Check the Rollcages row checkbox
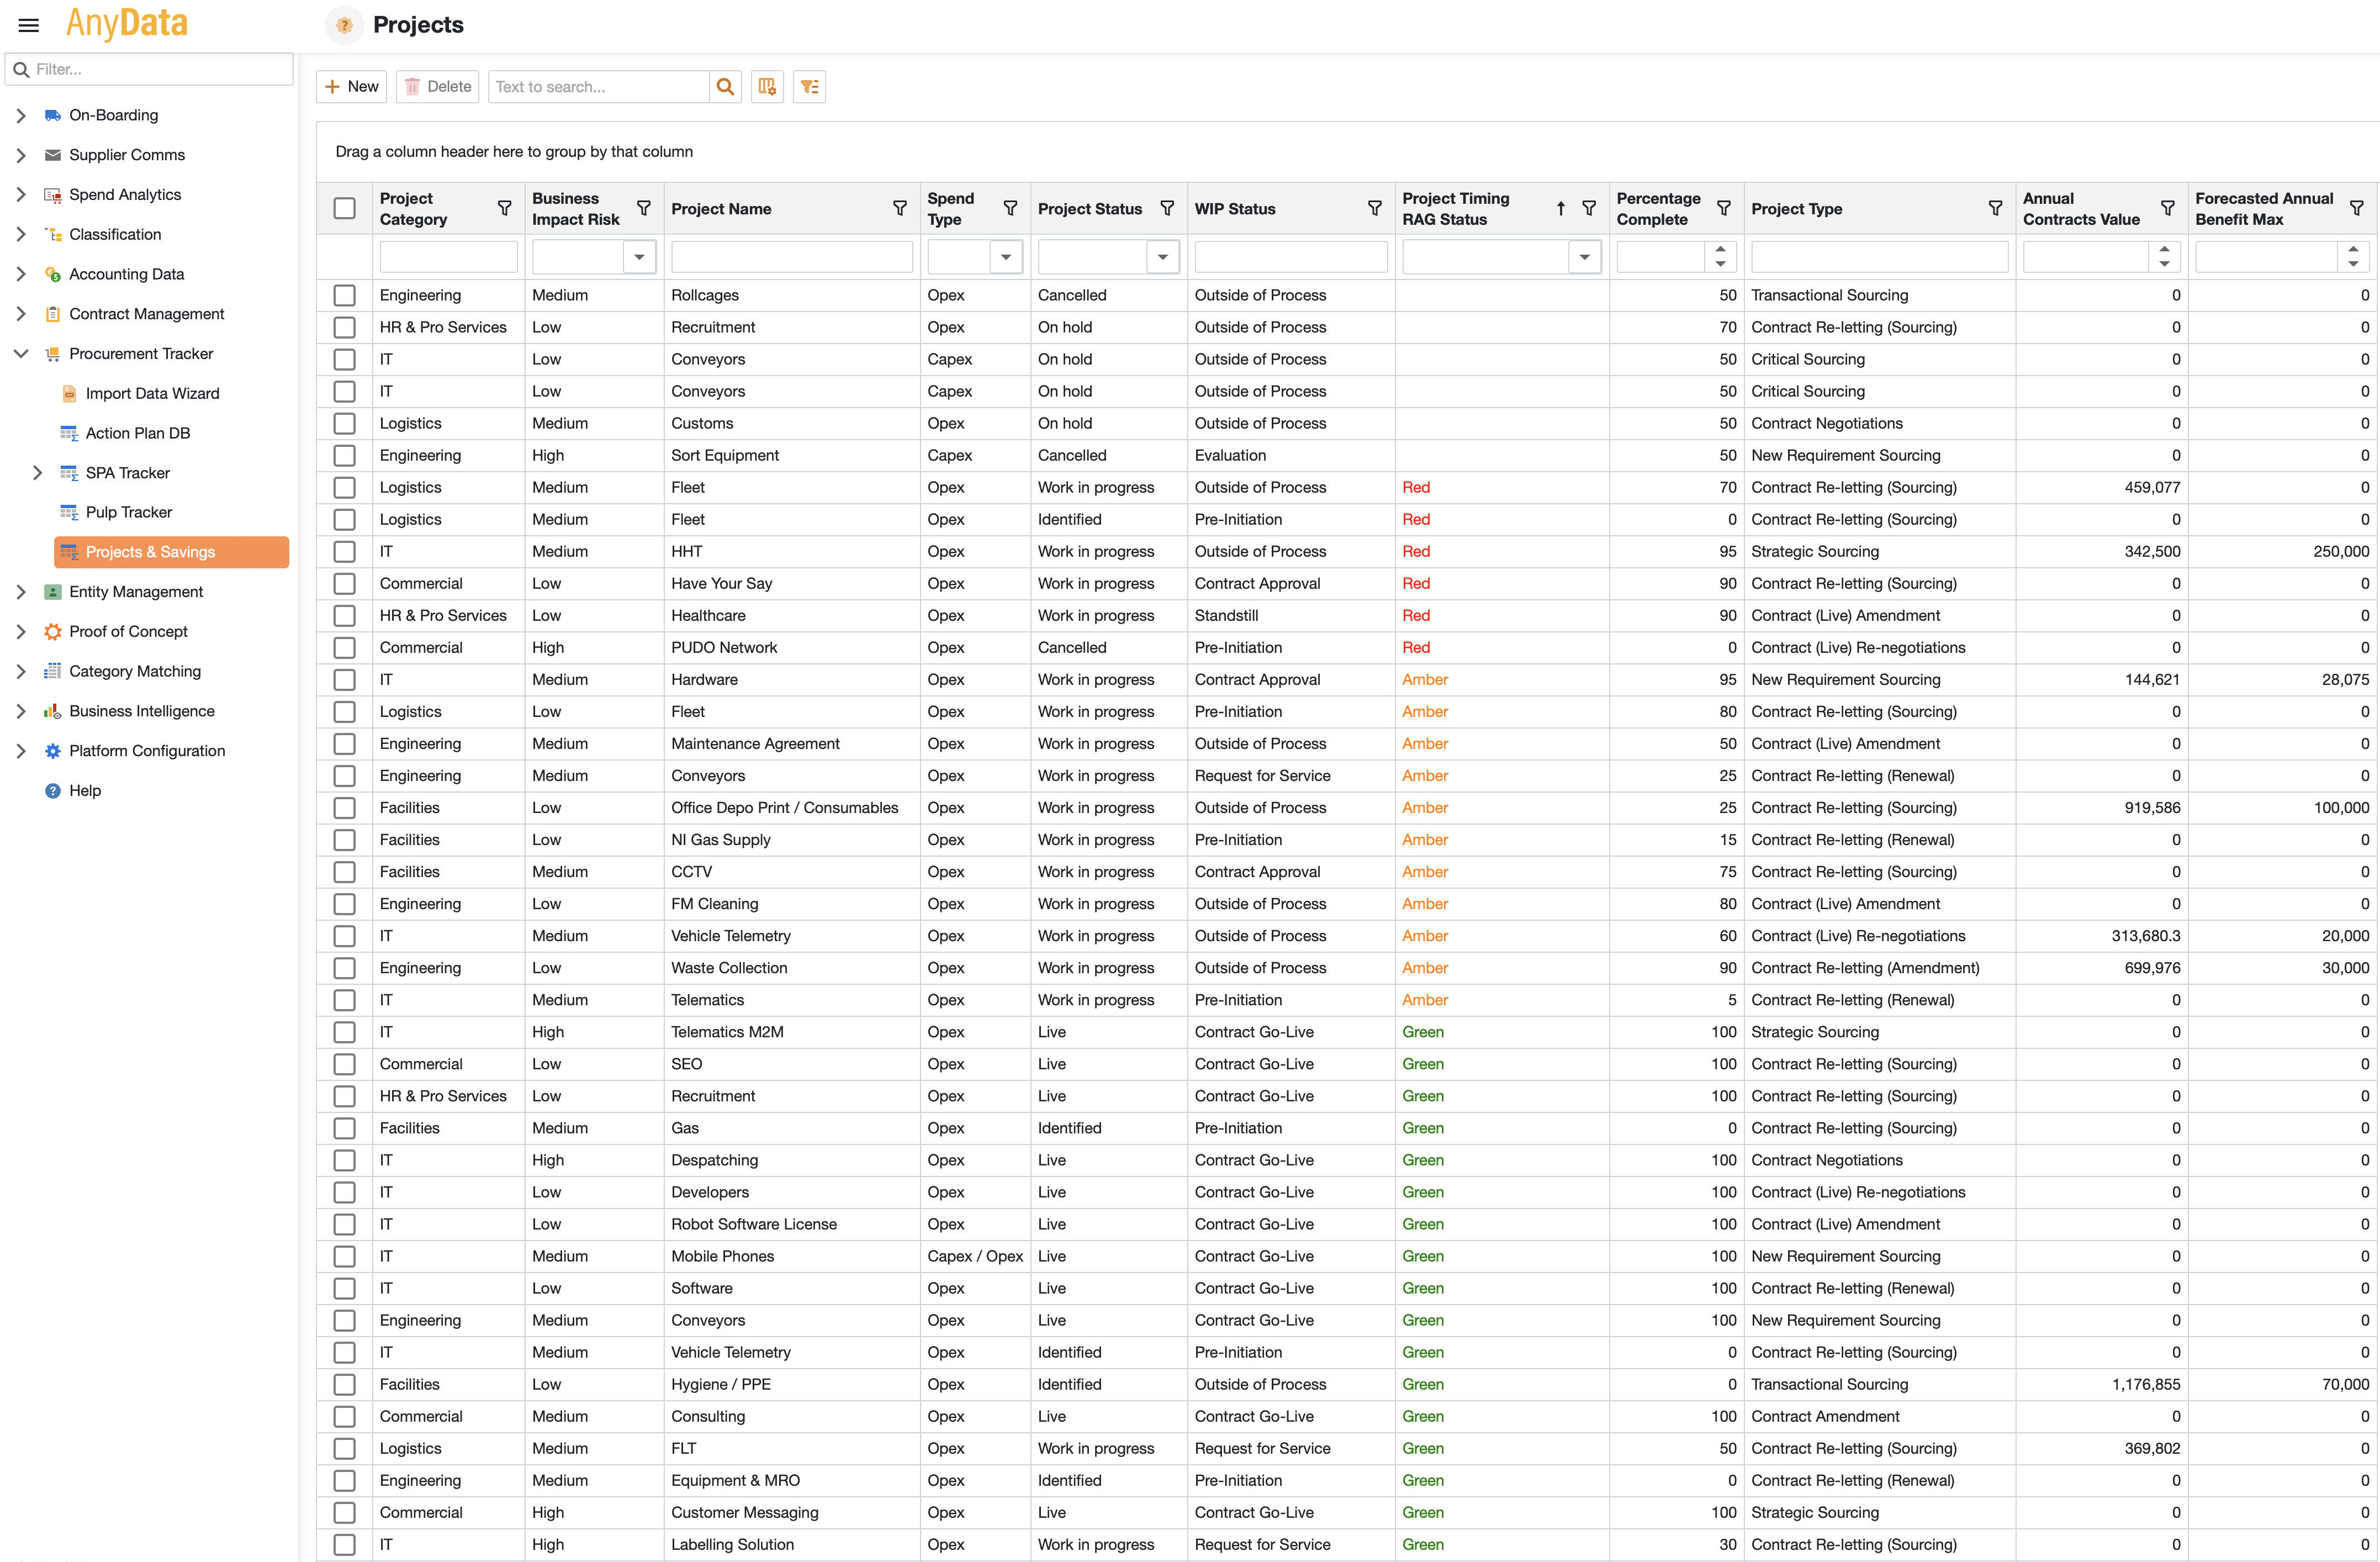 click(344, 295)
